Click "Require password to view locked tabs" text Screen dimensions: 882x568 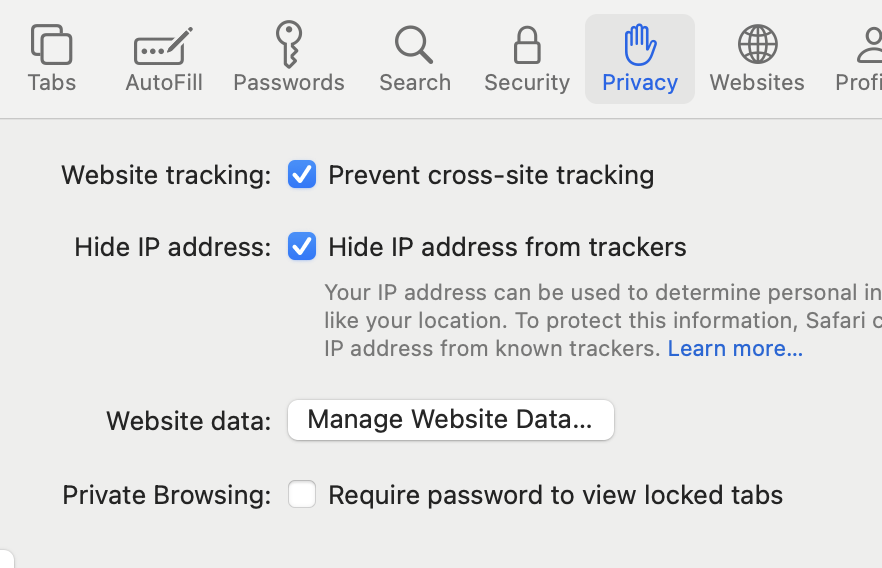(555, 494)
